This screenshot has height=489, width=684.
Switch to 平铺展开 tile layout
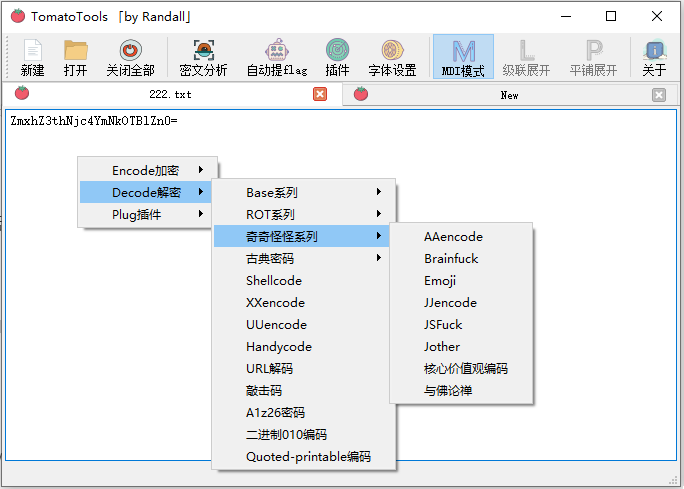(593, 57)
